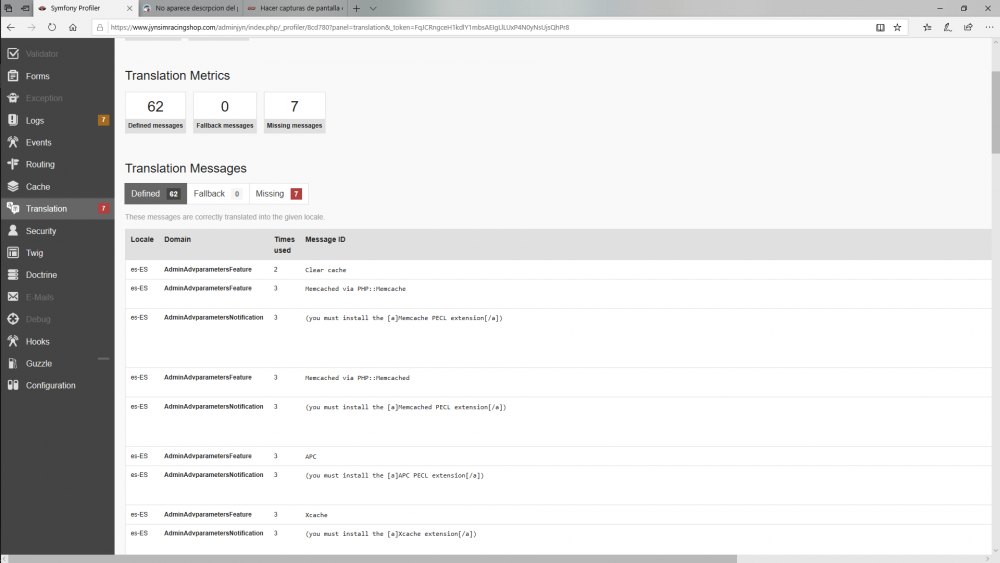The image size is (1000, 563).
Task: Click the Logs count badge 7
Action: 103,120
